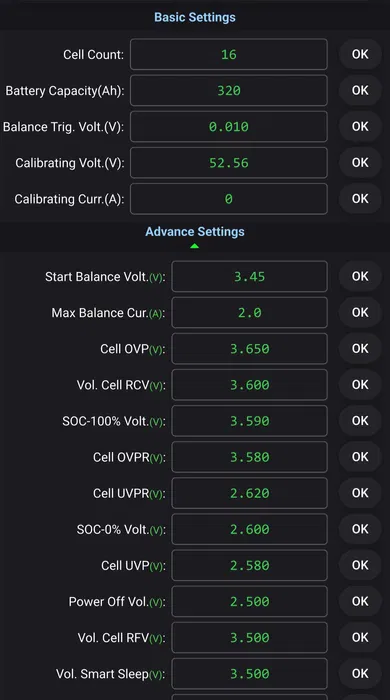Confirm SOC-0% Volt. with OK

[360, 530]
